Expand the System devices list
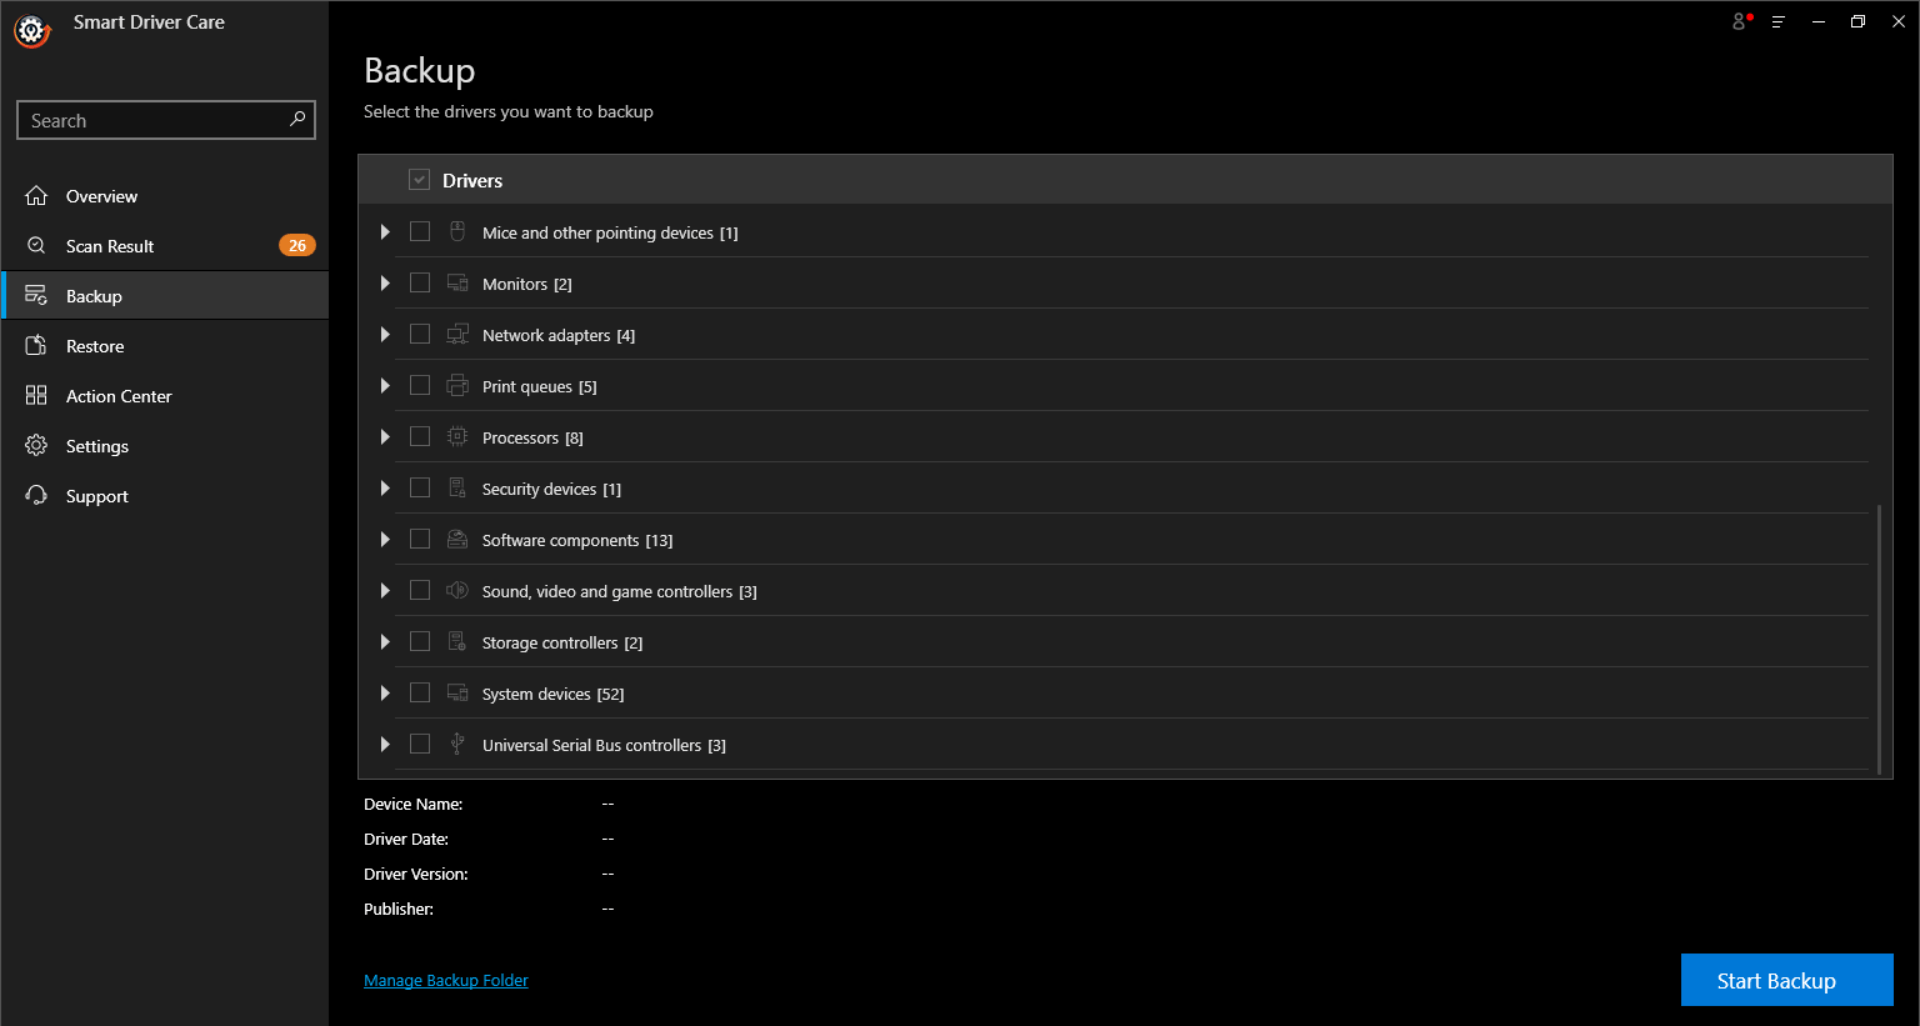 [x=385, y=693]
